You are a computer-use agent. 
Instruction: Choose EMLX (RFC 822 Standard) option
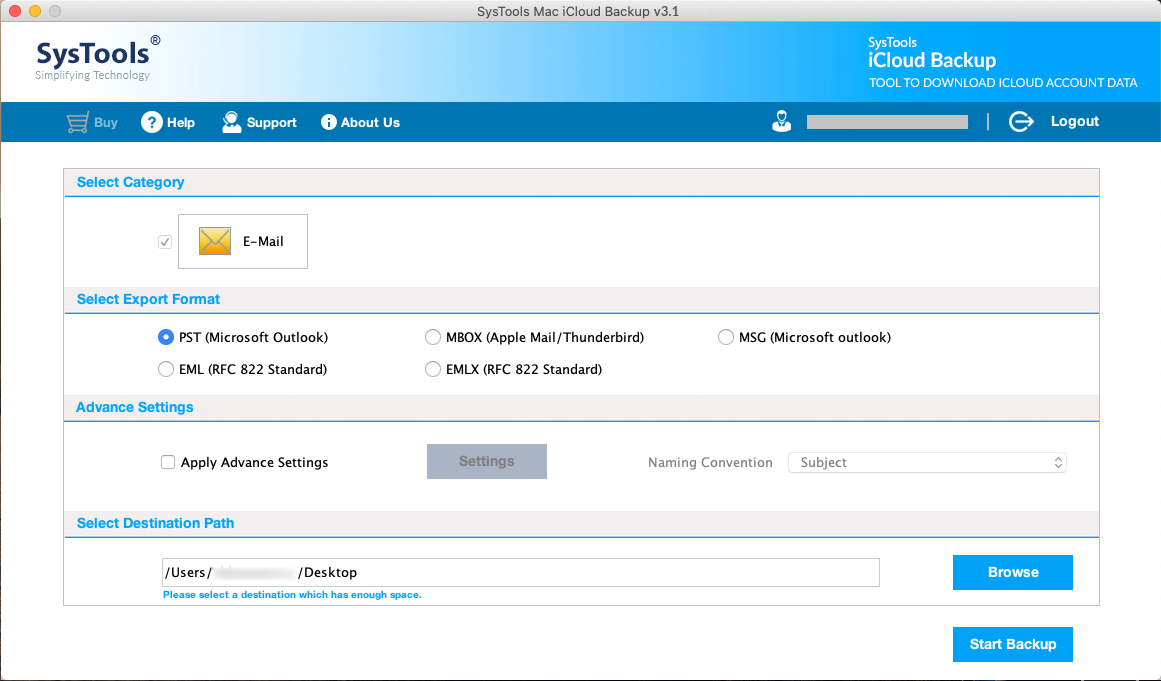[433, 370]
